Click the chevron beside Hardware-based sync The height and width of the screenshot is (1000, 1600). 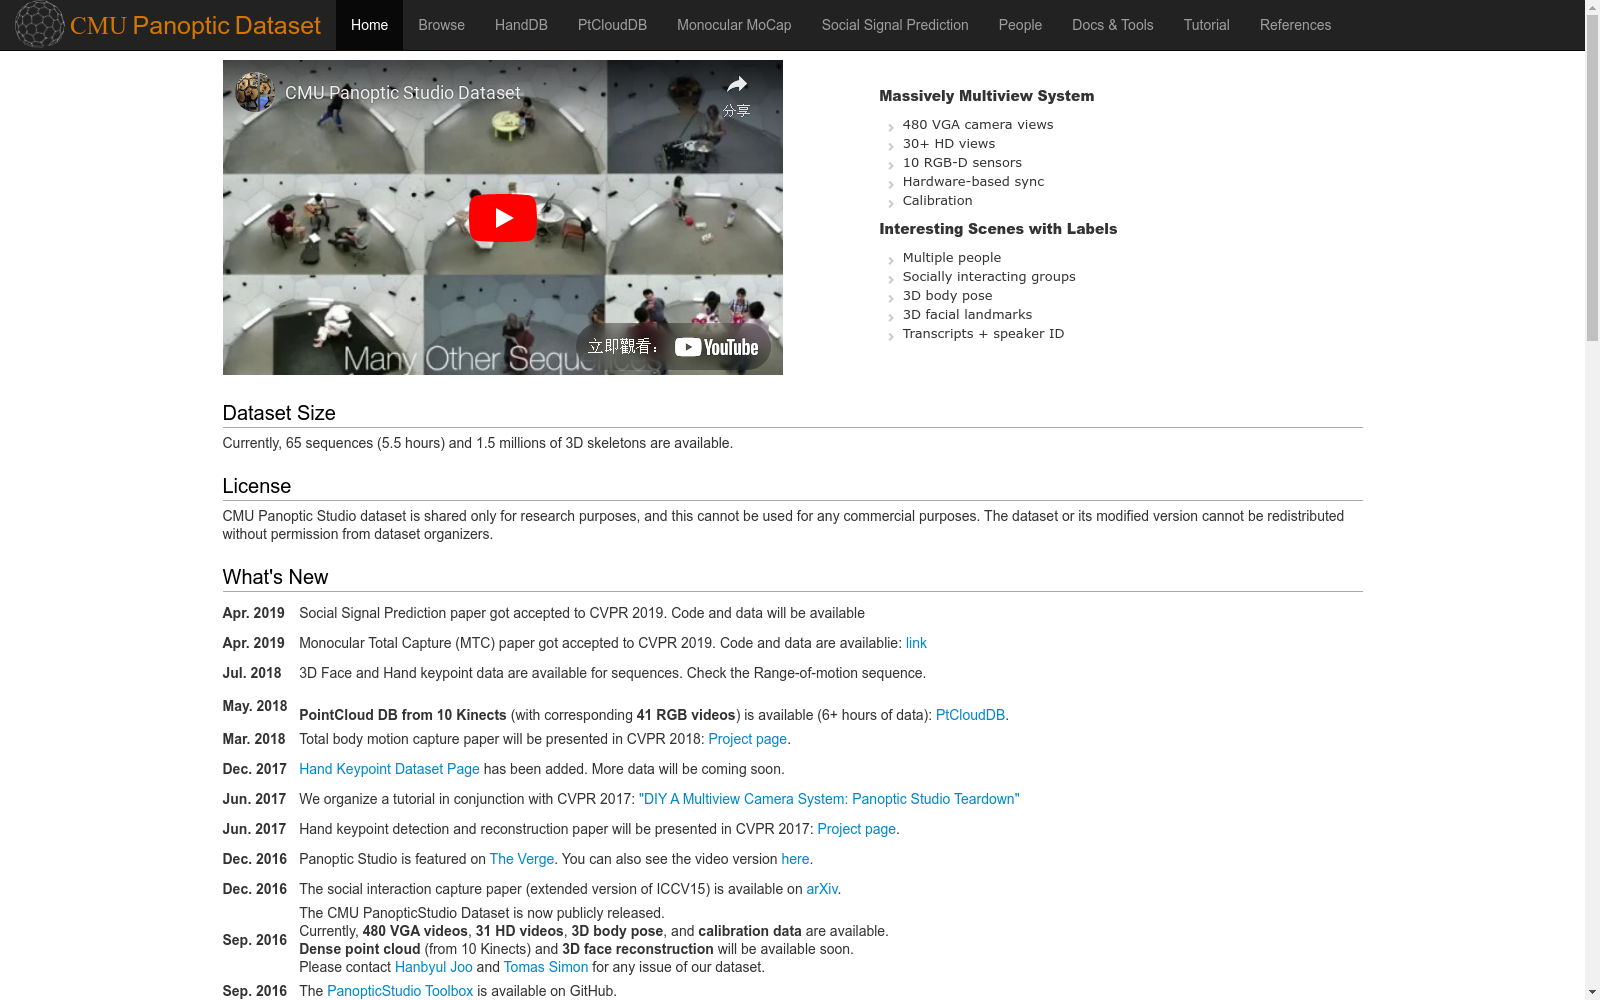tap(890, 184)
